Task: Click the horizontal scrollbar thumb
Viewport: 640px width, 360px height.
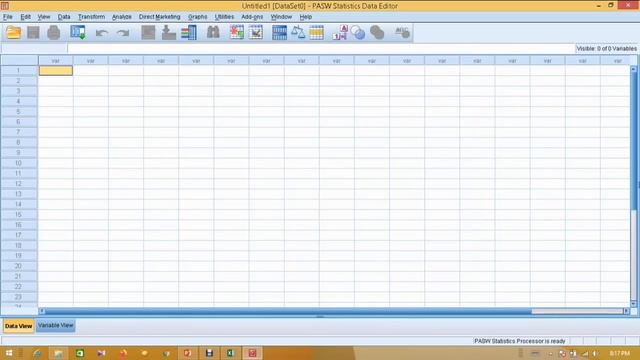Action: click(289, 311)
